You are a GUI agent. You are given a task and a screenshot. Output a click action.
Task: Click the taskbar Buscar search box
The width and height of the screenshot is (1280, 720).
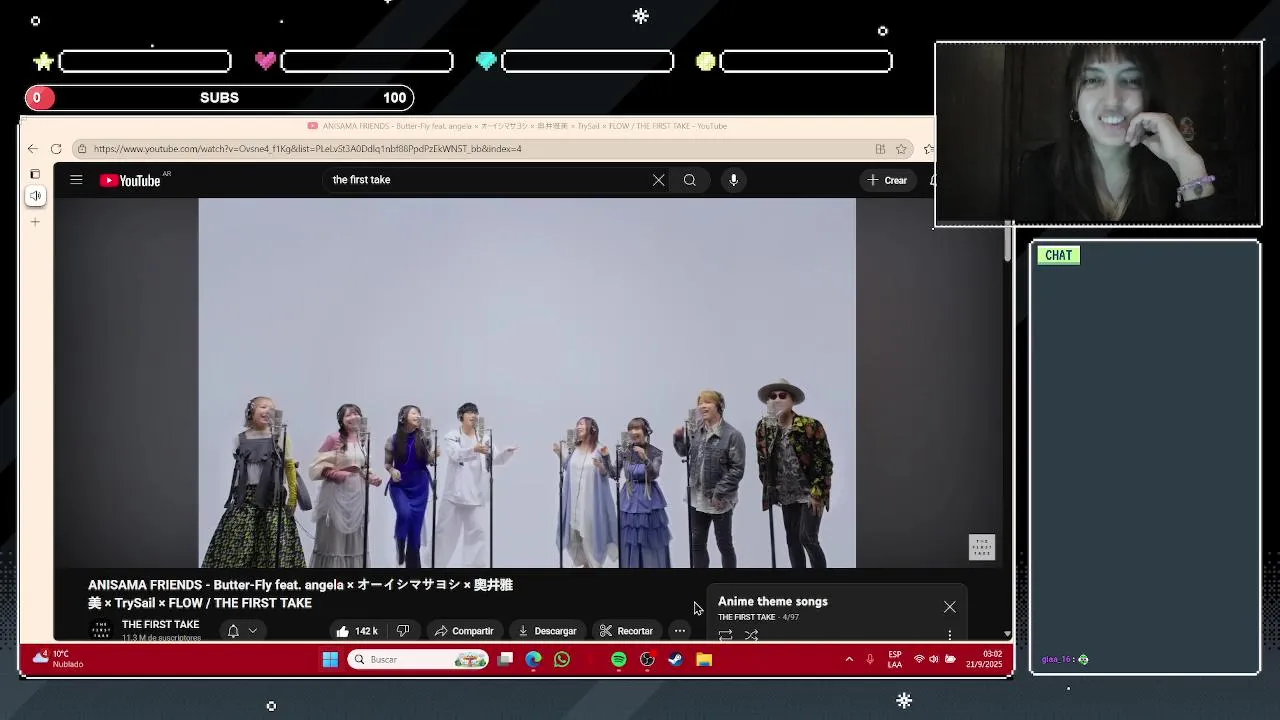pyautogui.click(x=419, y=660)
